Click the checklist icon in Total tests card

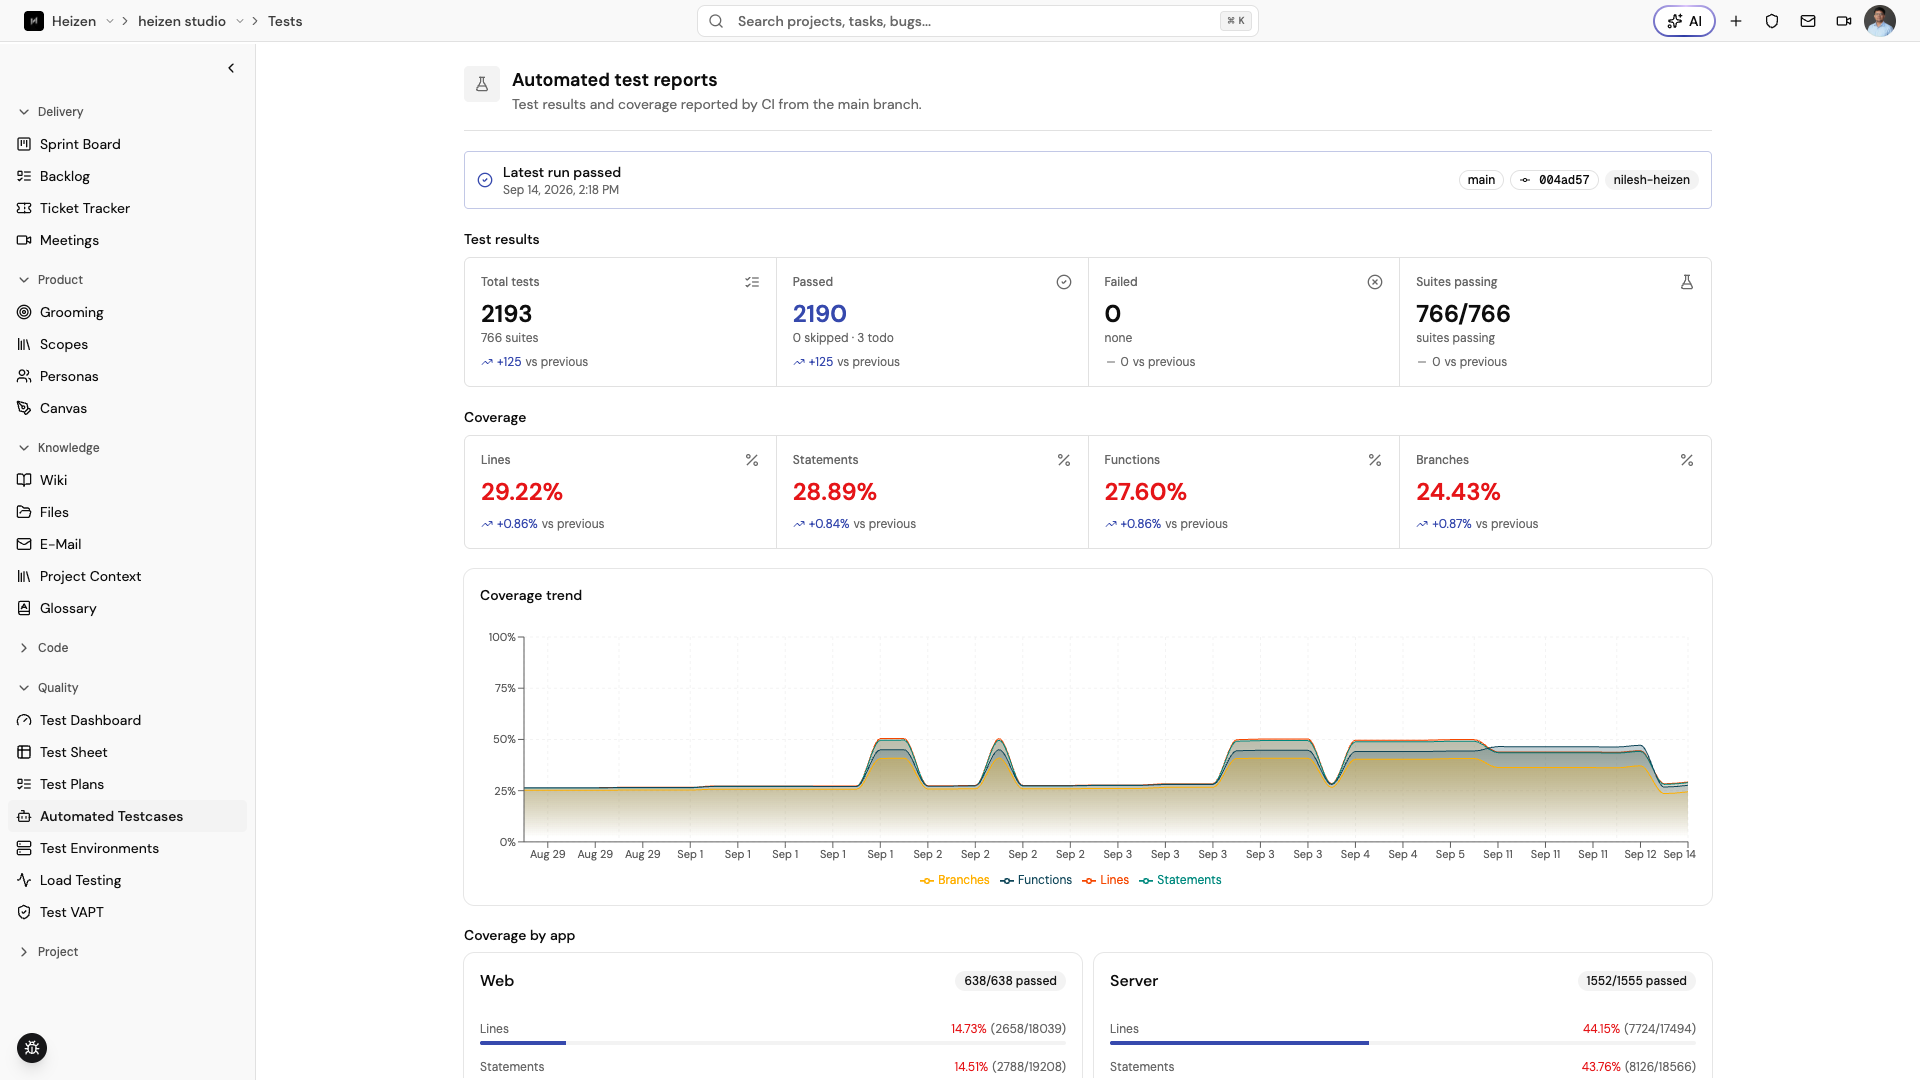[x=752, y=282]
